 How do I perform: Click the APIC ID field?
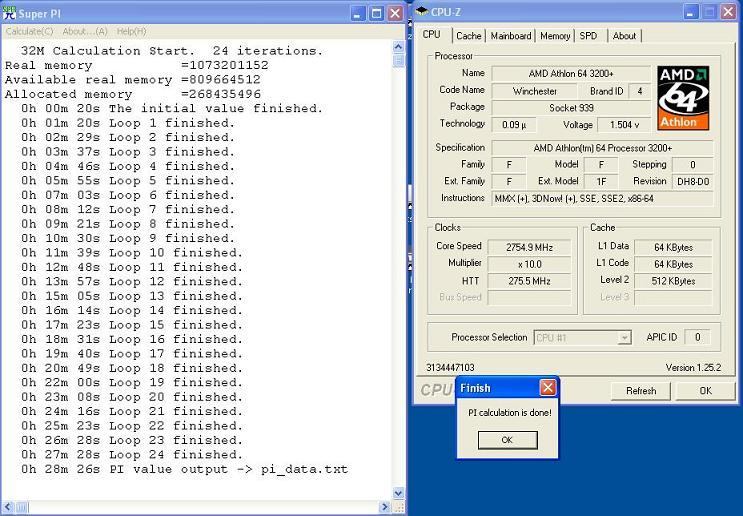pos(697,337)
